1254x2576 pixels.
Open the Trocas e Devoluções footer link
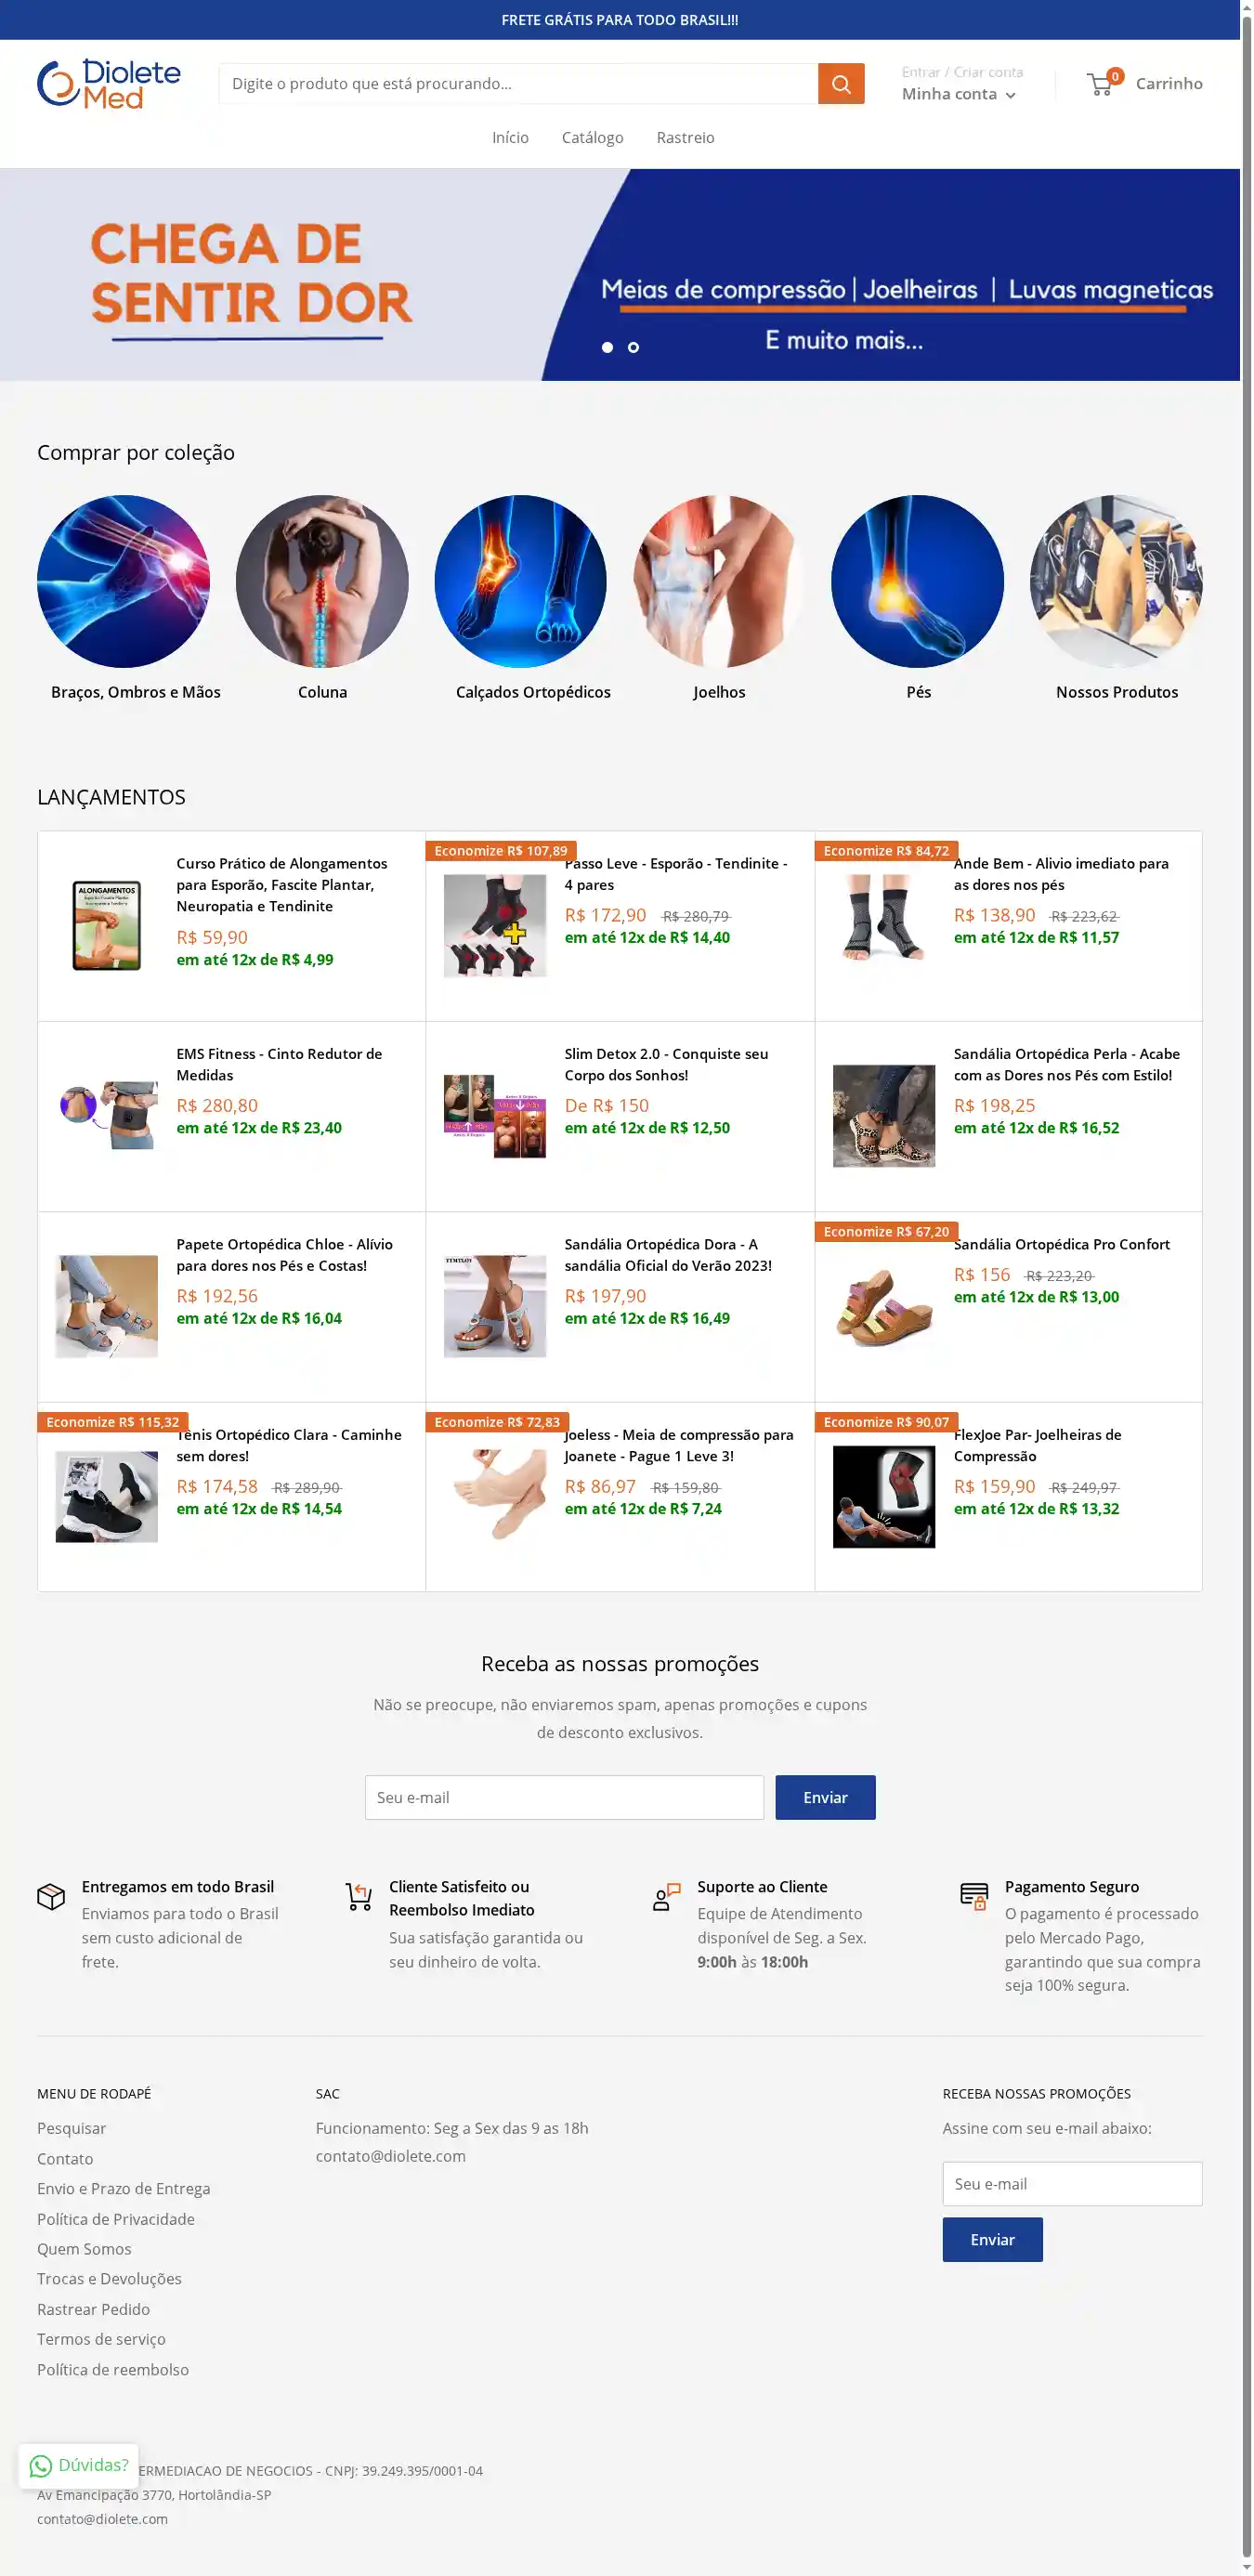pyautogui.click(x=109, y=2278)
